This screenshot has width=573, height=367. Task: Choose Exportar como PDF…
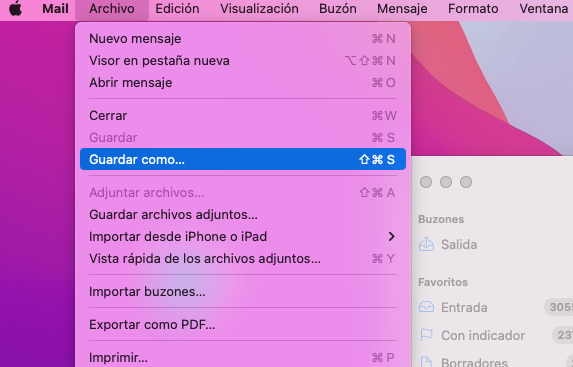[x=243, y=325]
